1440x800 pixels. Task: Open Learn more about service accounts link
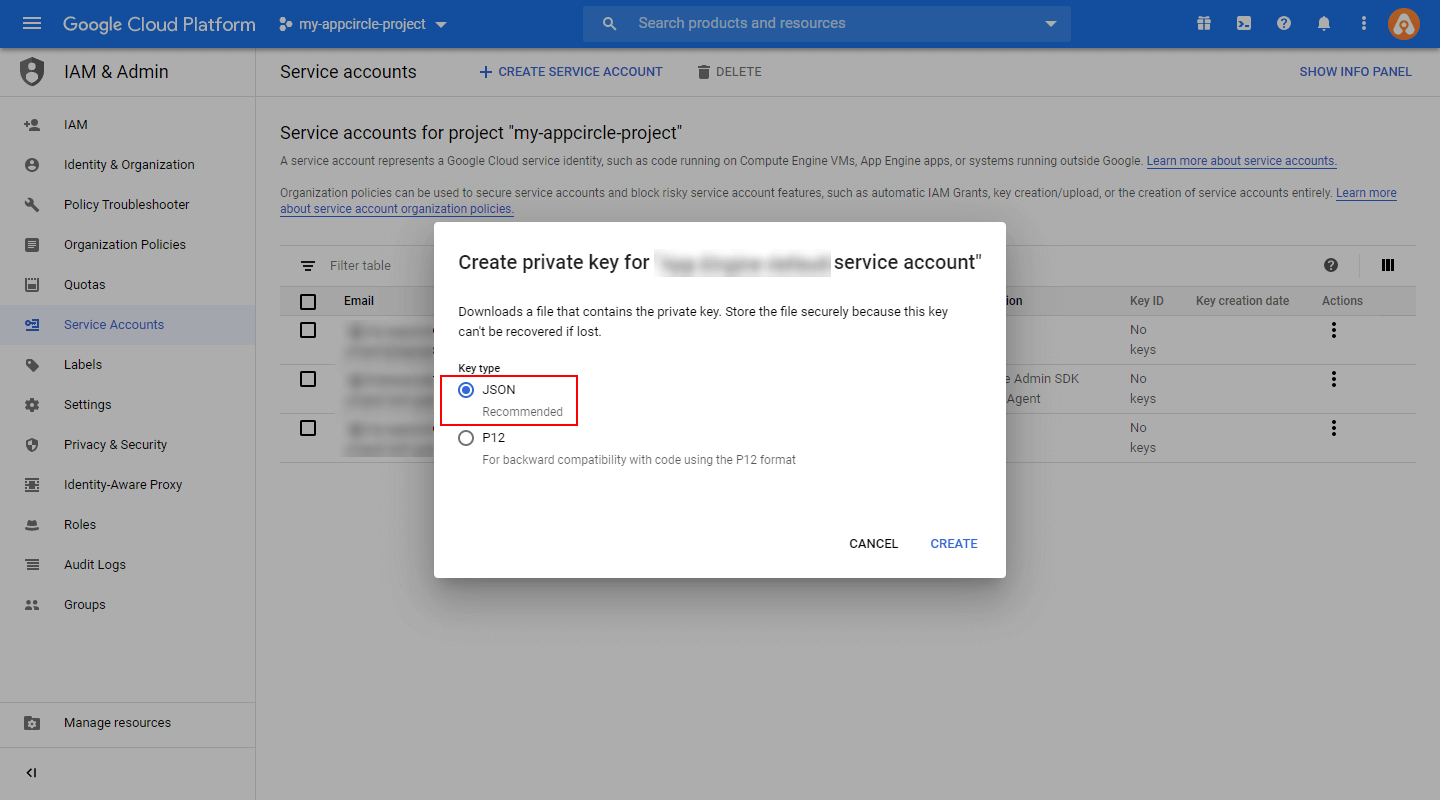click(x=1241, y=161)
